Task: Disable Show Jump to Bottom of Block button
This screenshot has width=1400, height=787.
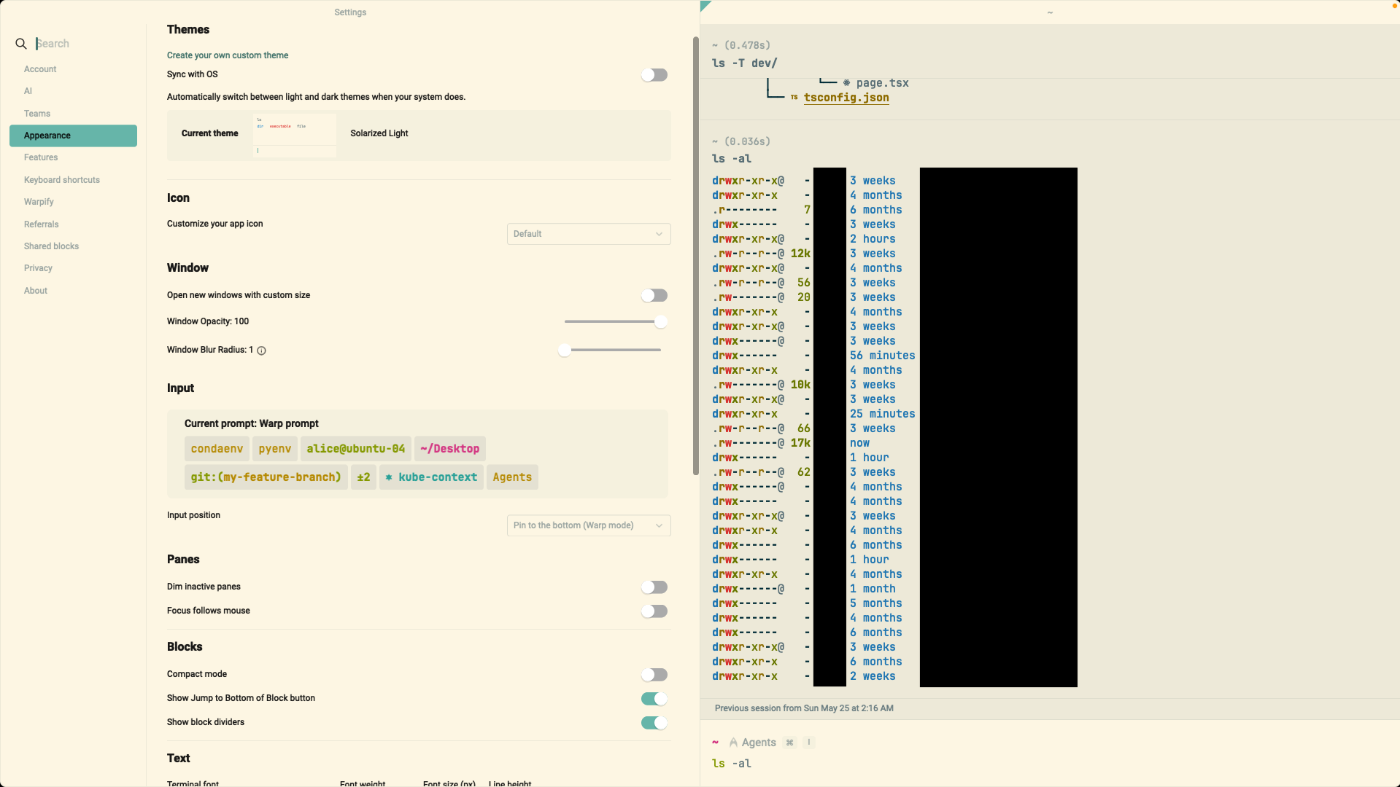Action: [x=654, y=699]
